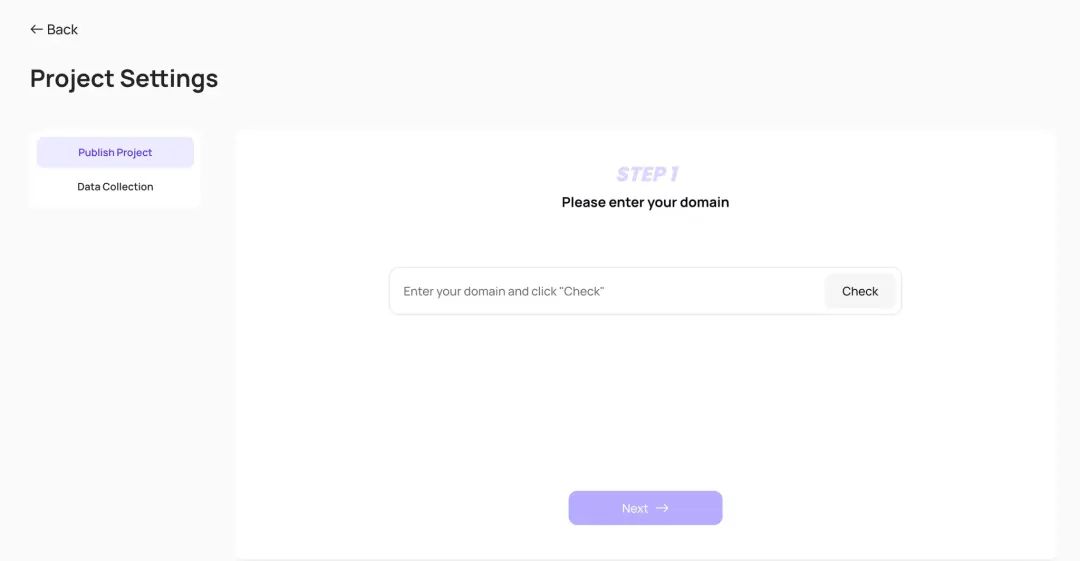The height and width of the screenshot is (561, 1080).
Task: Click the word "Back" at top left
Action: coord(62,30)
